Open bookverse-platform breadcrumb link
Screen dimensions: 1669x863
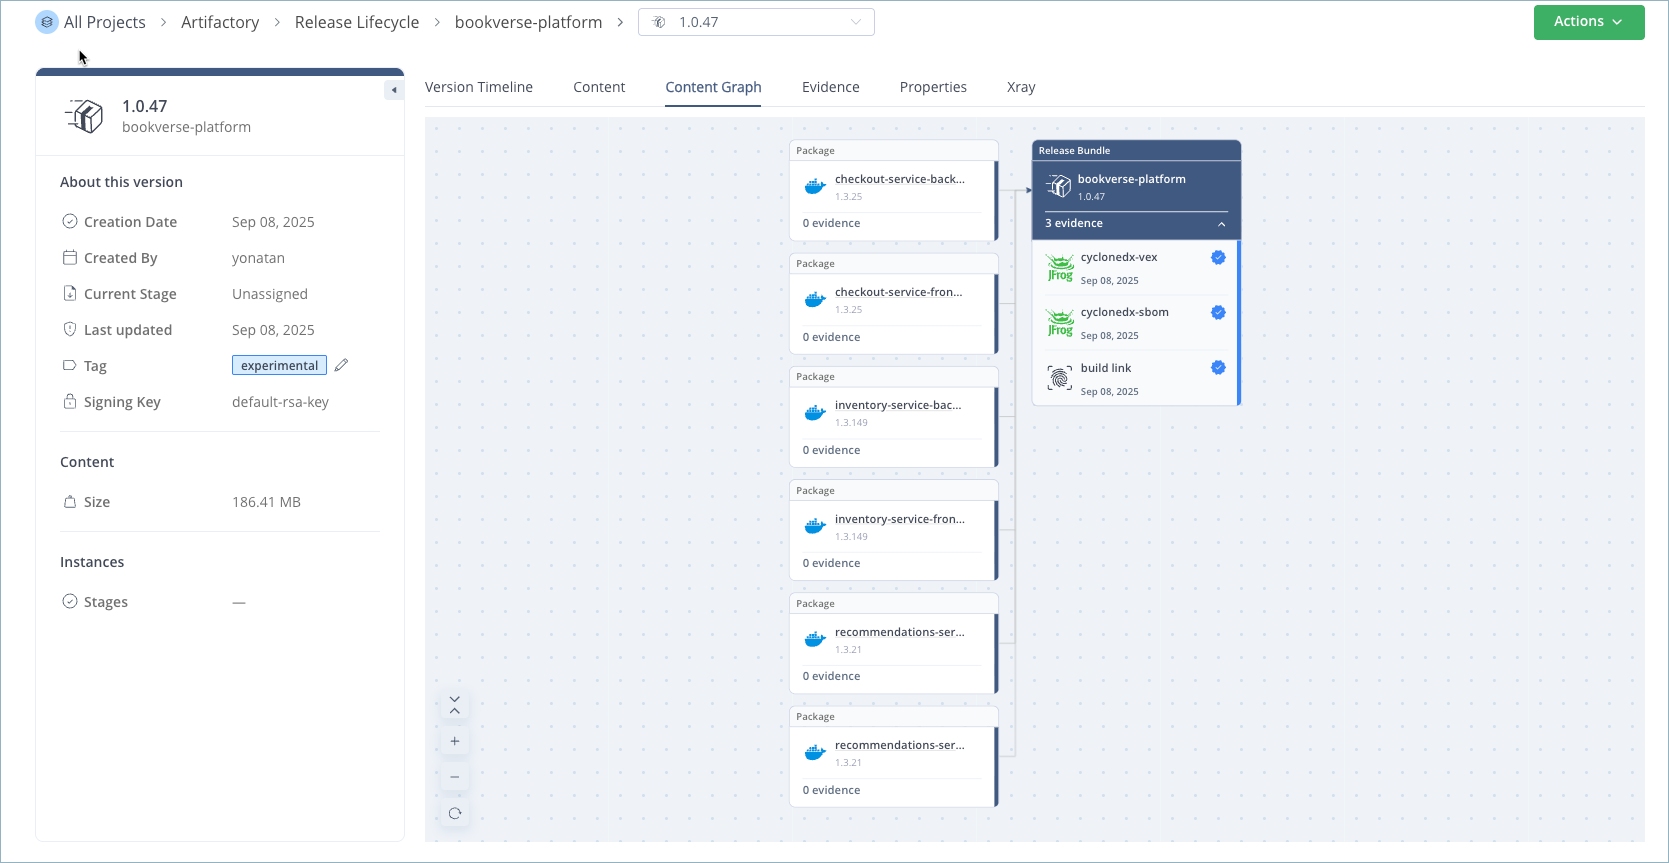pyautogui.click(x=528, y=22)
